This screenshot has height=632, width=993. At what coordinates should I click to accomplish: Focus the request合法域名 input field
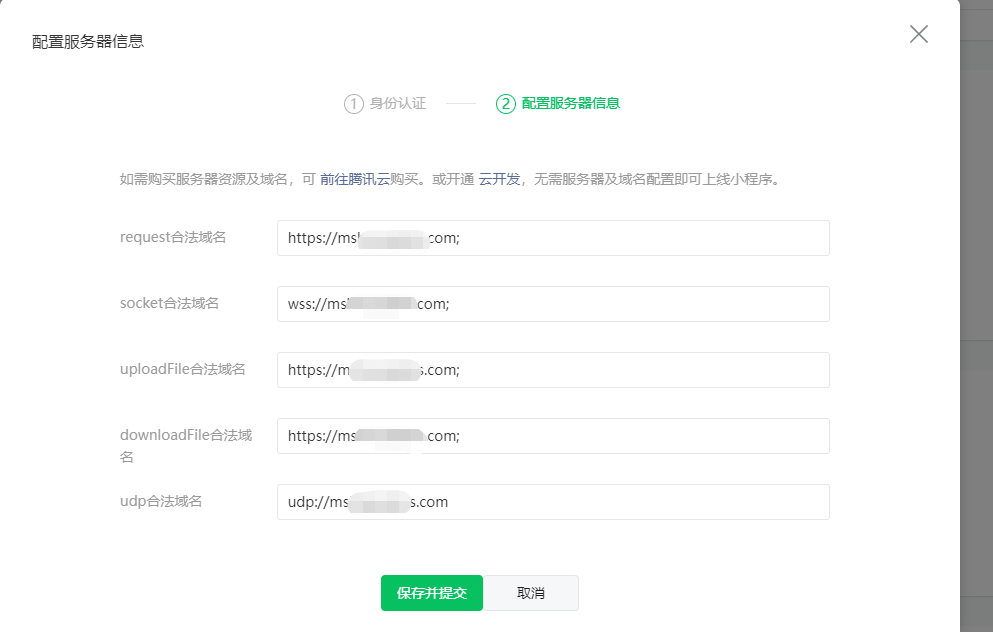[x=553, y=238]
